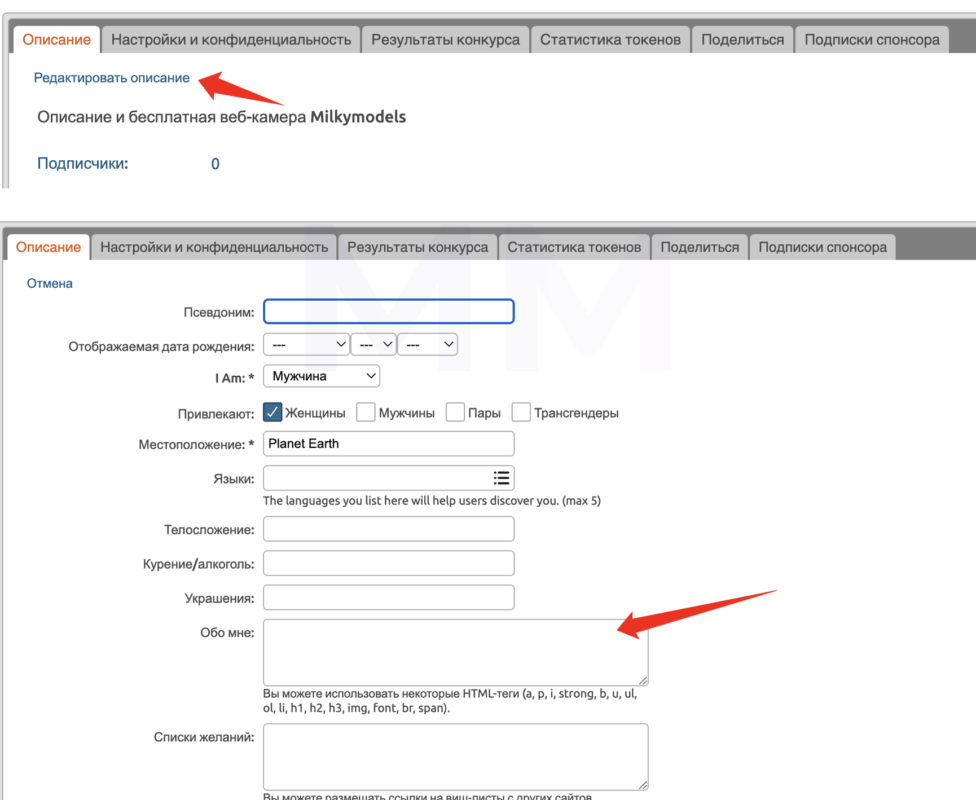Expand the I Am gender dropdown
The width and height of the screenshot is (976, 800).
click(322, 376)
